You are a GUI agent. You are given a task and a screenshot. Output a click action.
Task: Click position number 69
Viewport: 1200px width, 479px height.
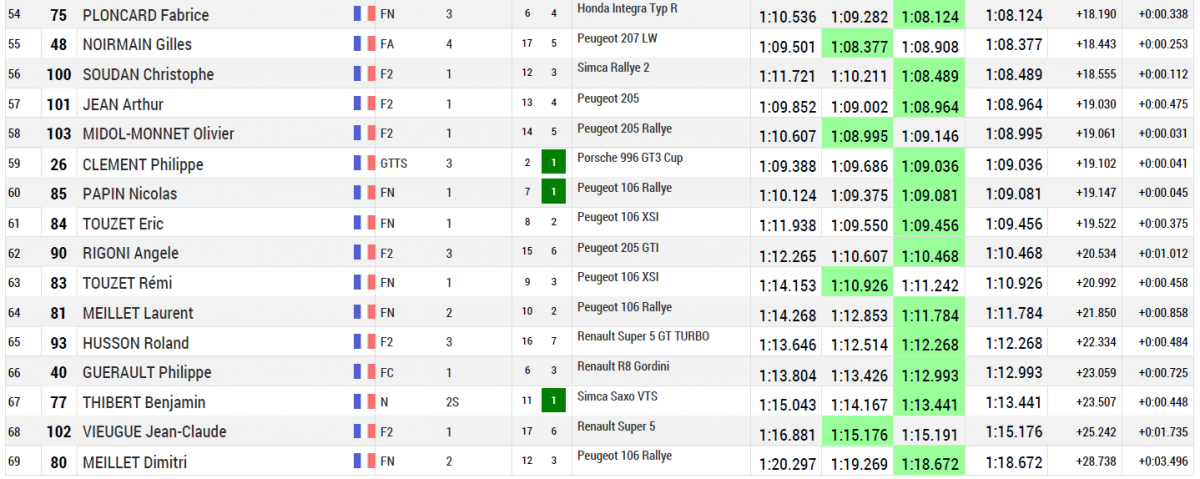pos(13,462)
